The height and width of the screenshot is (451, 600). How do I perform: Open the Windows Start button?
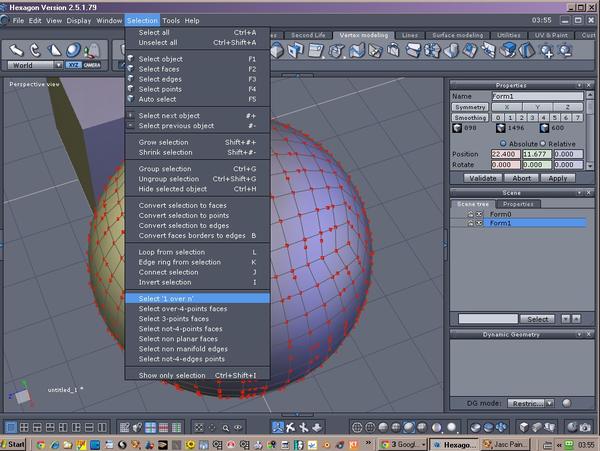(x=13, y=444)
